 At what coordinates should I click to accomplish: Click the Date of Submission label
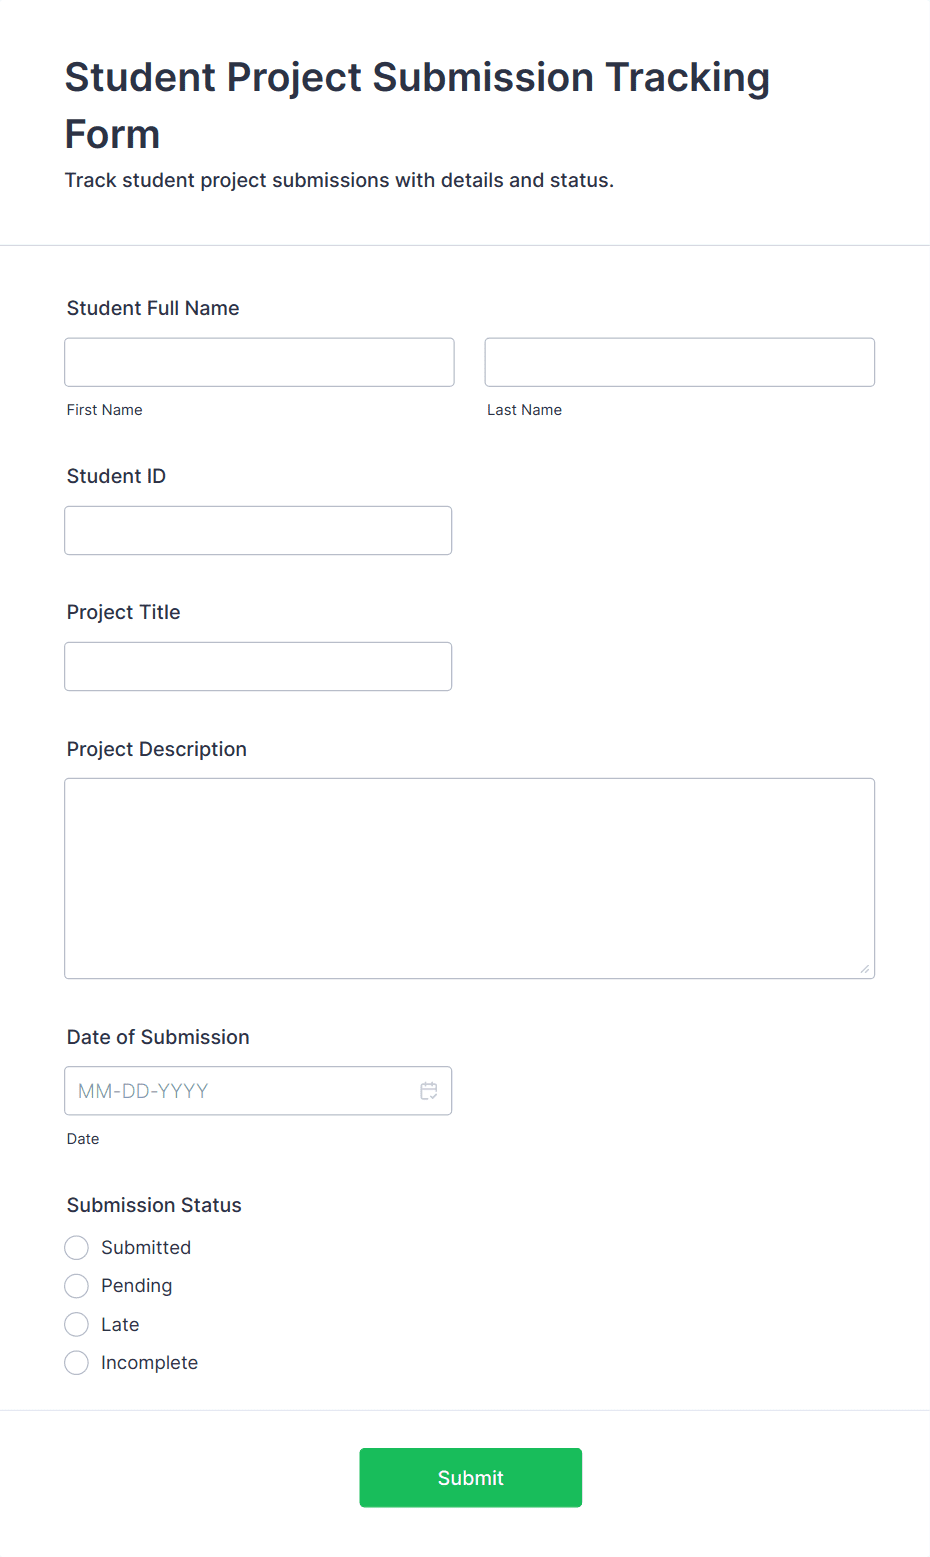coord(157,1037)
